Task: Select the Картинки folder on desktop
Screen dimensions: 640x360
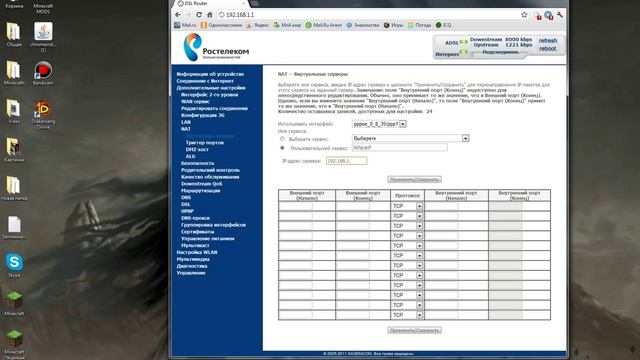Action: [14, 150]
